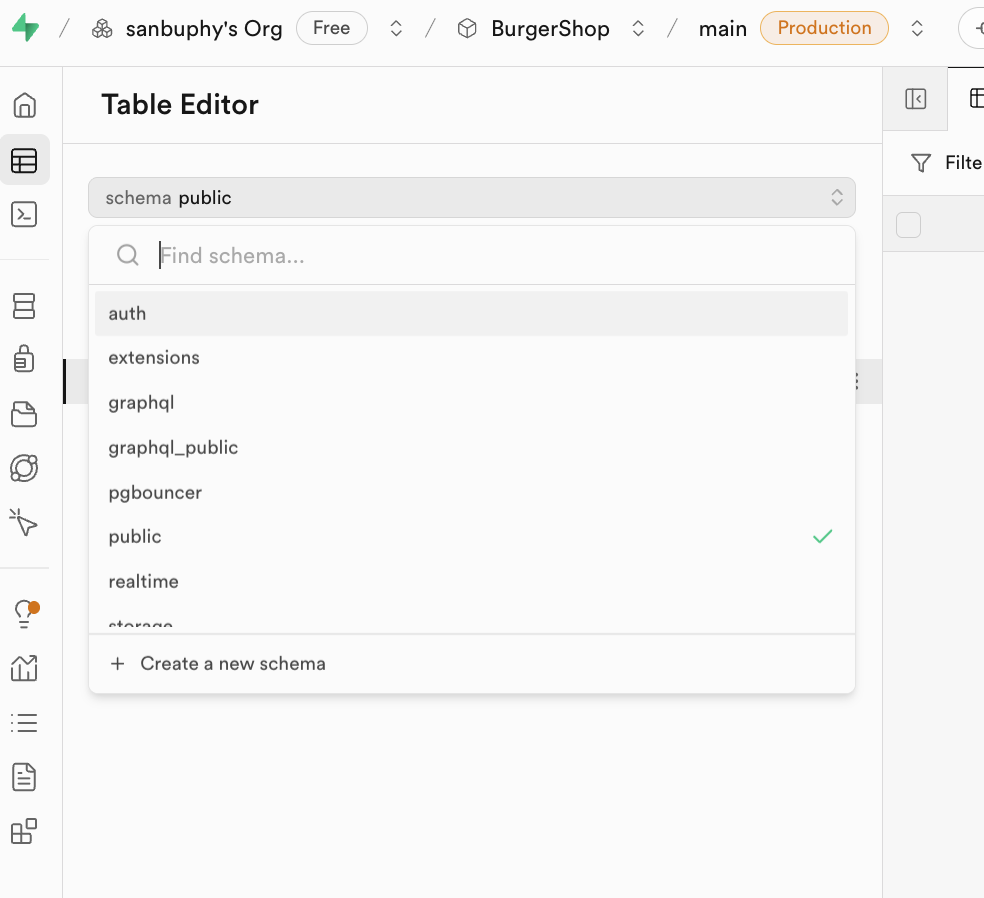984x898 pixels.
Task: Expand the BurgerShop project switcher
Action: [x=638, y=29]
